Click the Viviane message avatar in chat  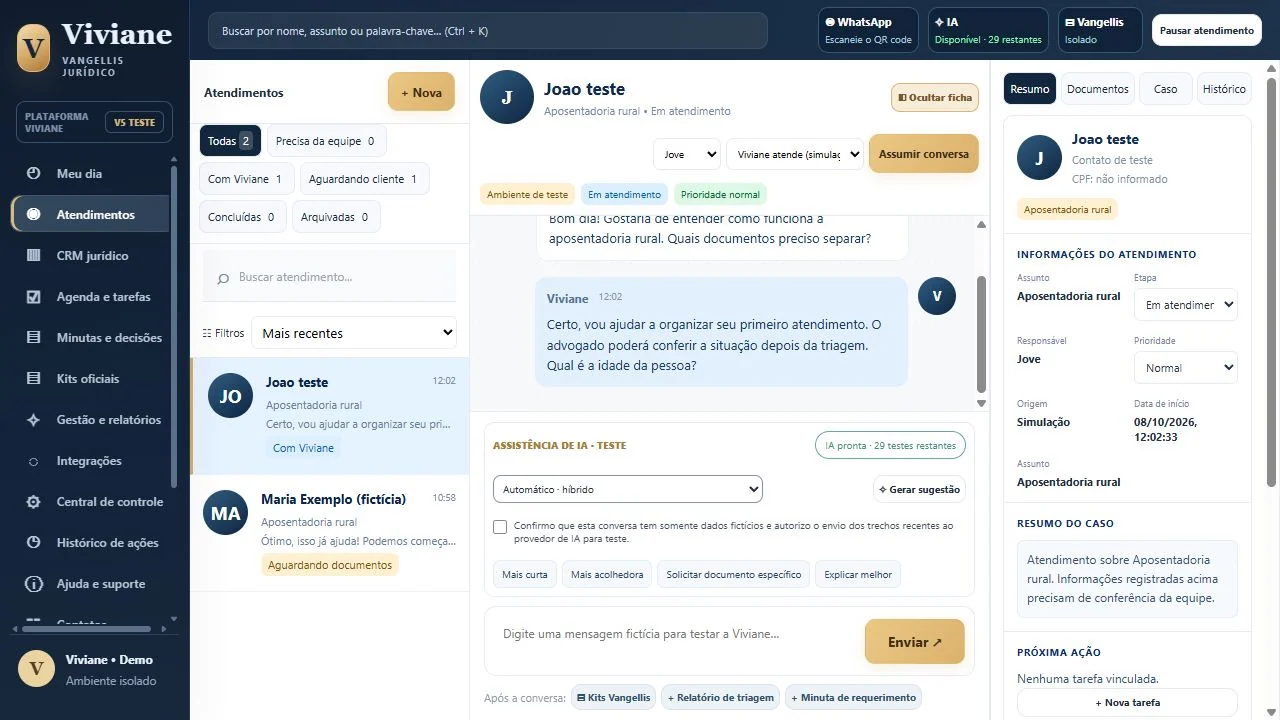937,296
